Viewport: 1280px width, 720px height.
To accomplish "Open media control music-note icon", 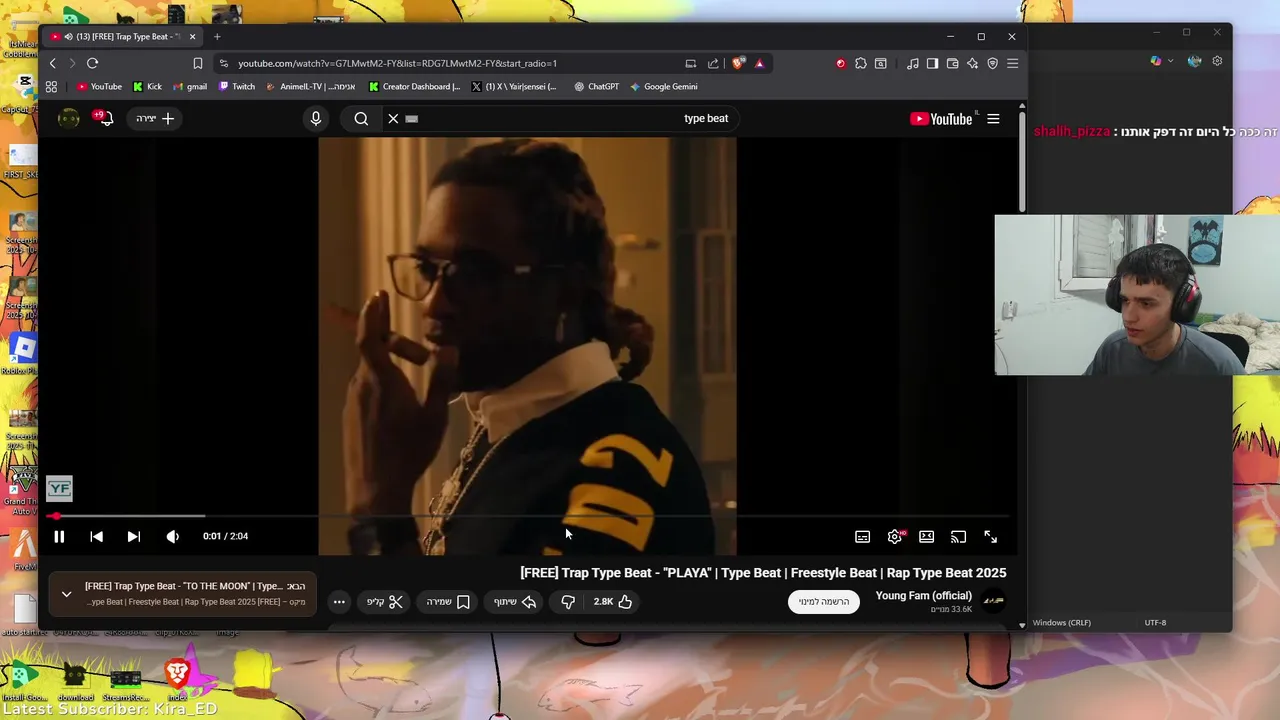I will click(x=913, y=63).
